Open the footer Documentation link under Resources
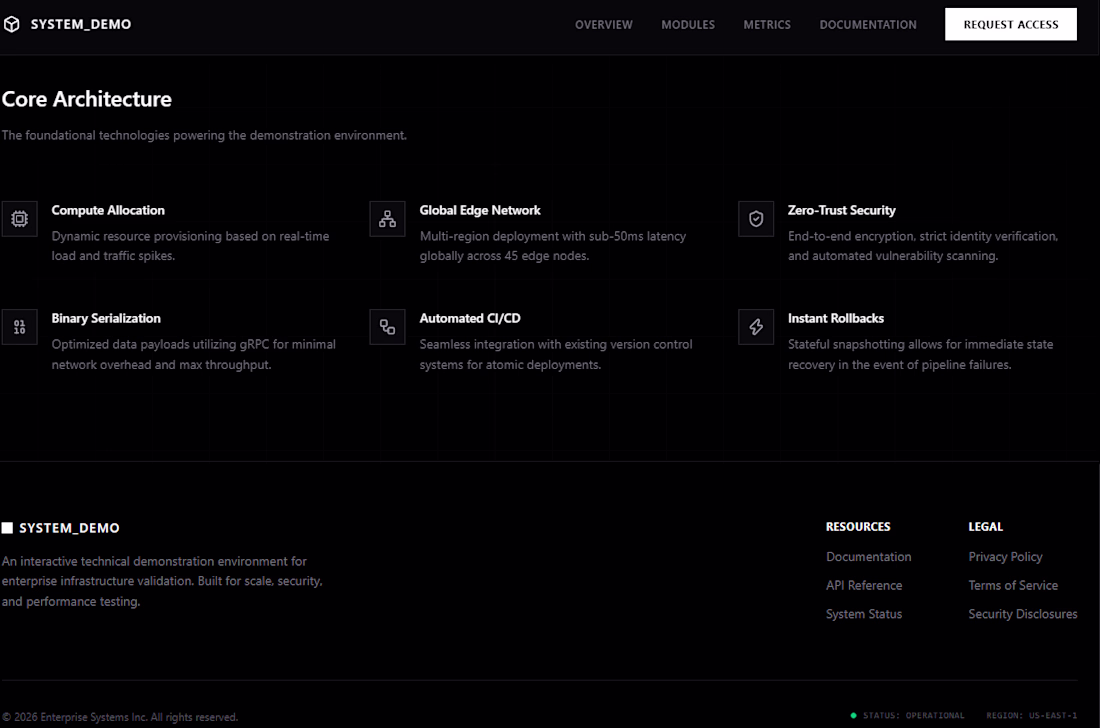 pyautogui.click(x=868, y=557)
